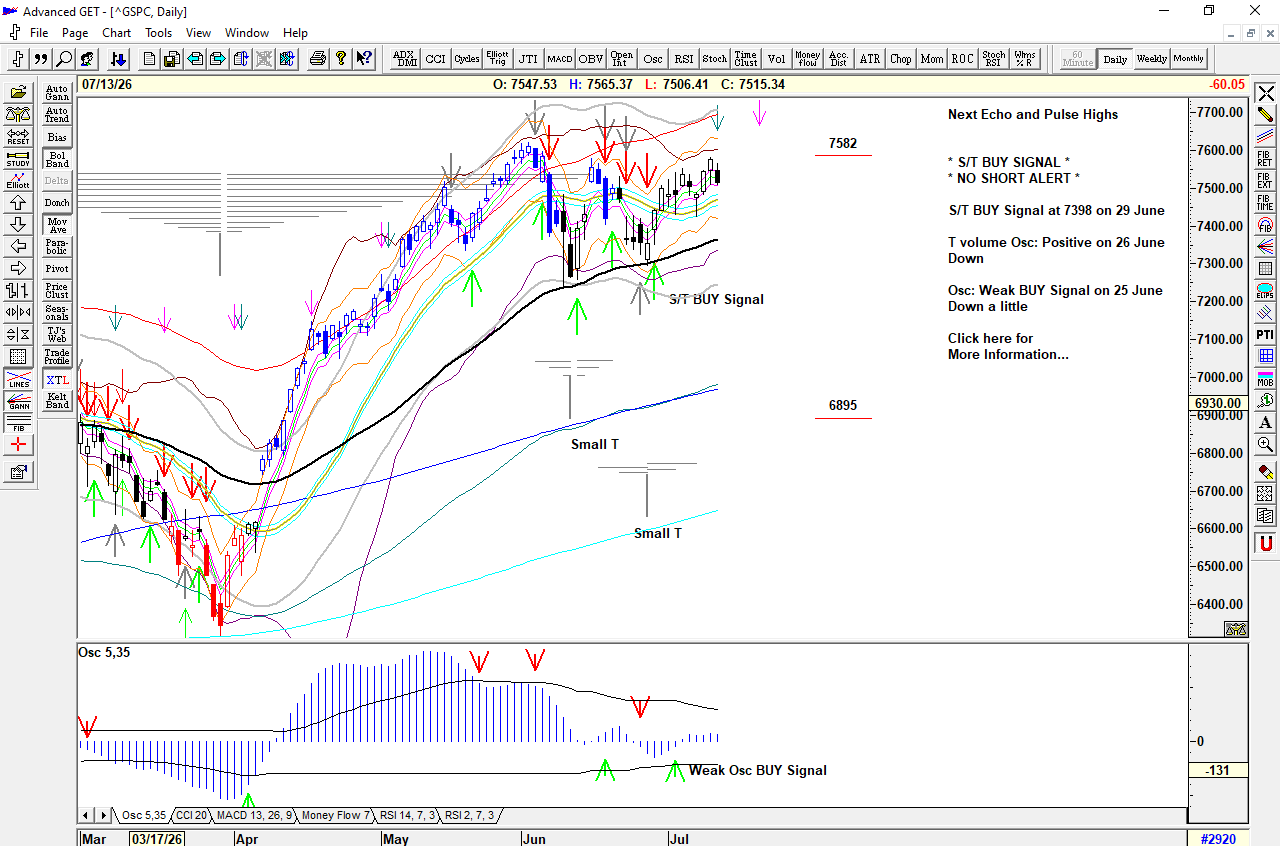Image resolution: width=1280 pixels, height=846 pixels.
Task: Toggle the XTL study button
Action: pos(57,380)
